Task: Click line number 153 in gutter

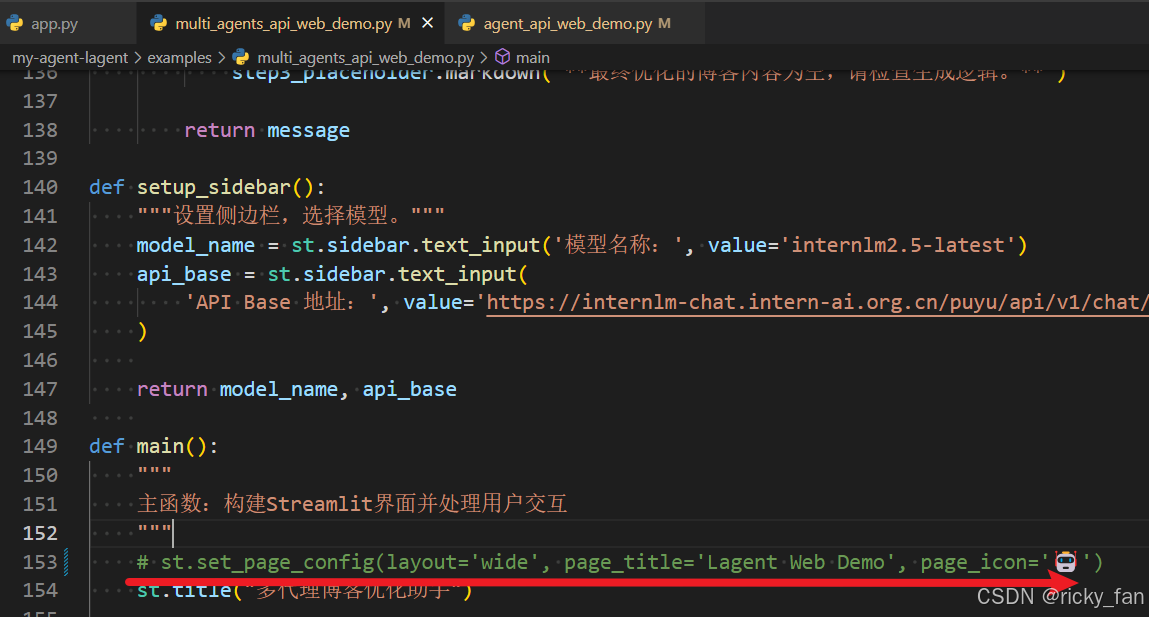Action: click(x=40, y=562)
